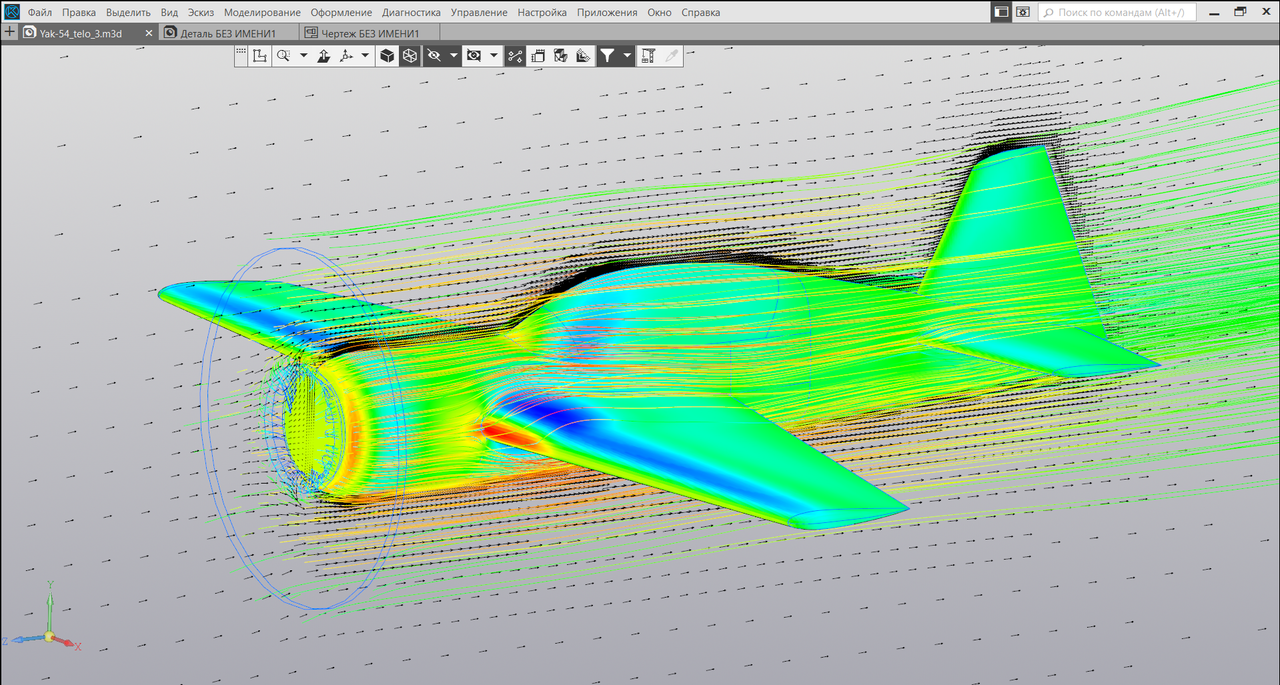The width and height of the screenshot is (1280, 685).
Task: Open the Приложения menu
Action: (607, 13)
